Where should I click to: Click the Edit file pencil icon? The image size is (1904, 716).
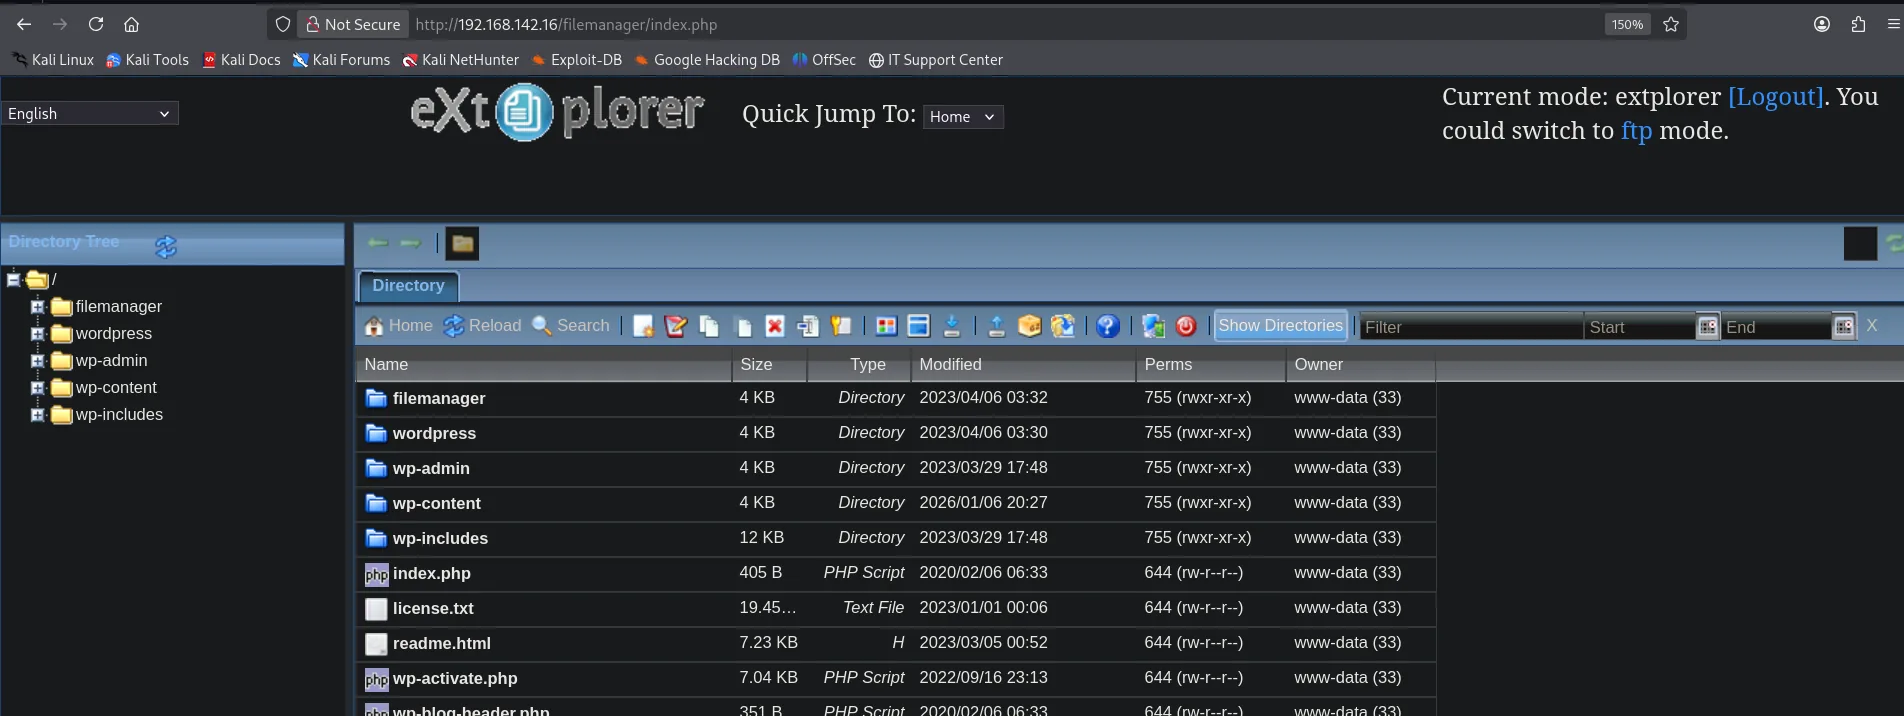676,326
